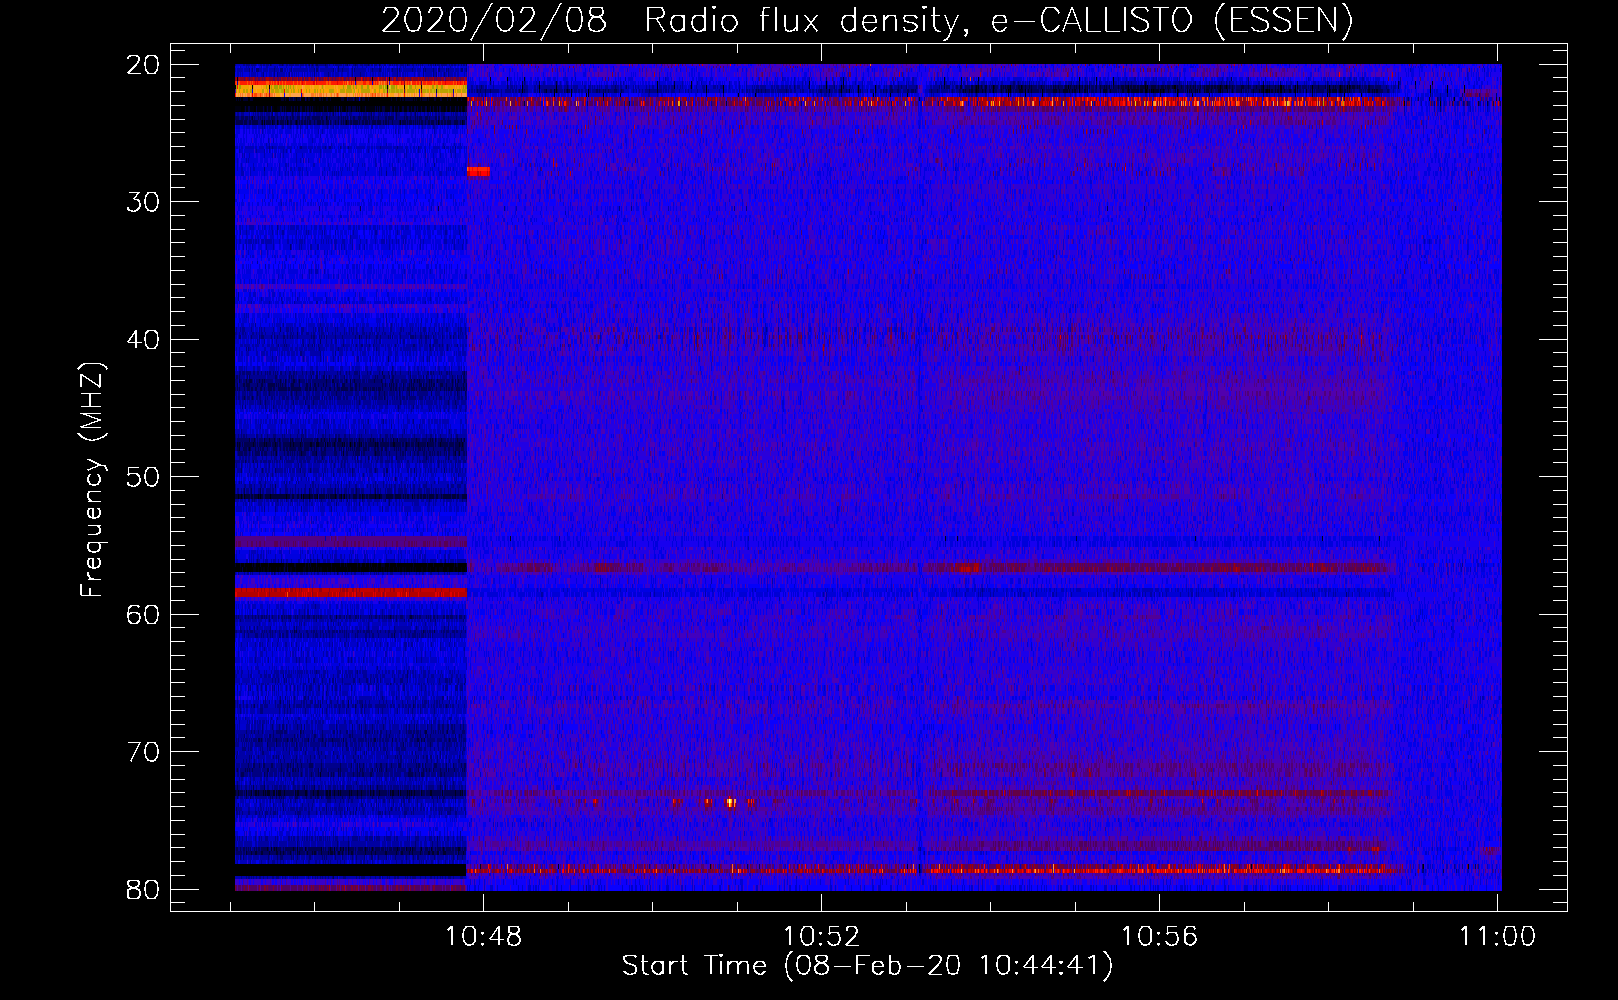Click the red band near 58 MHz at left

click(351, 592)
